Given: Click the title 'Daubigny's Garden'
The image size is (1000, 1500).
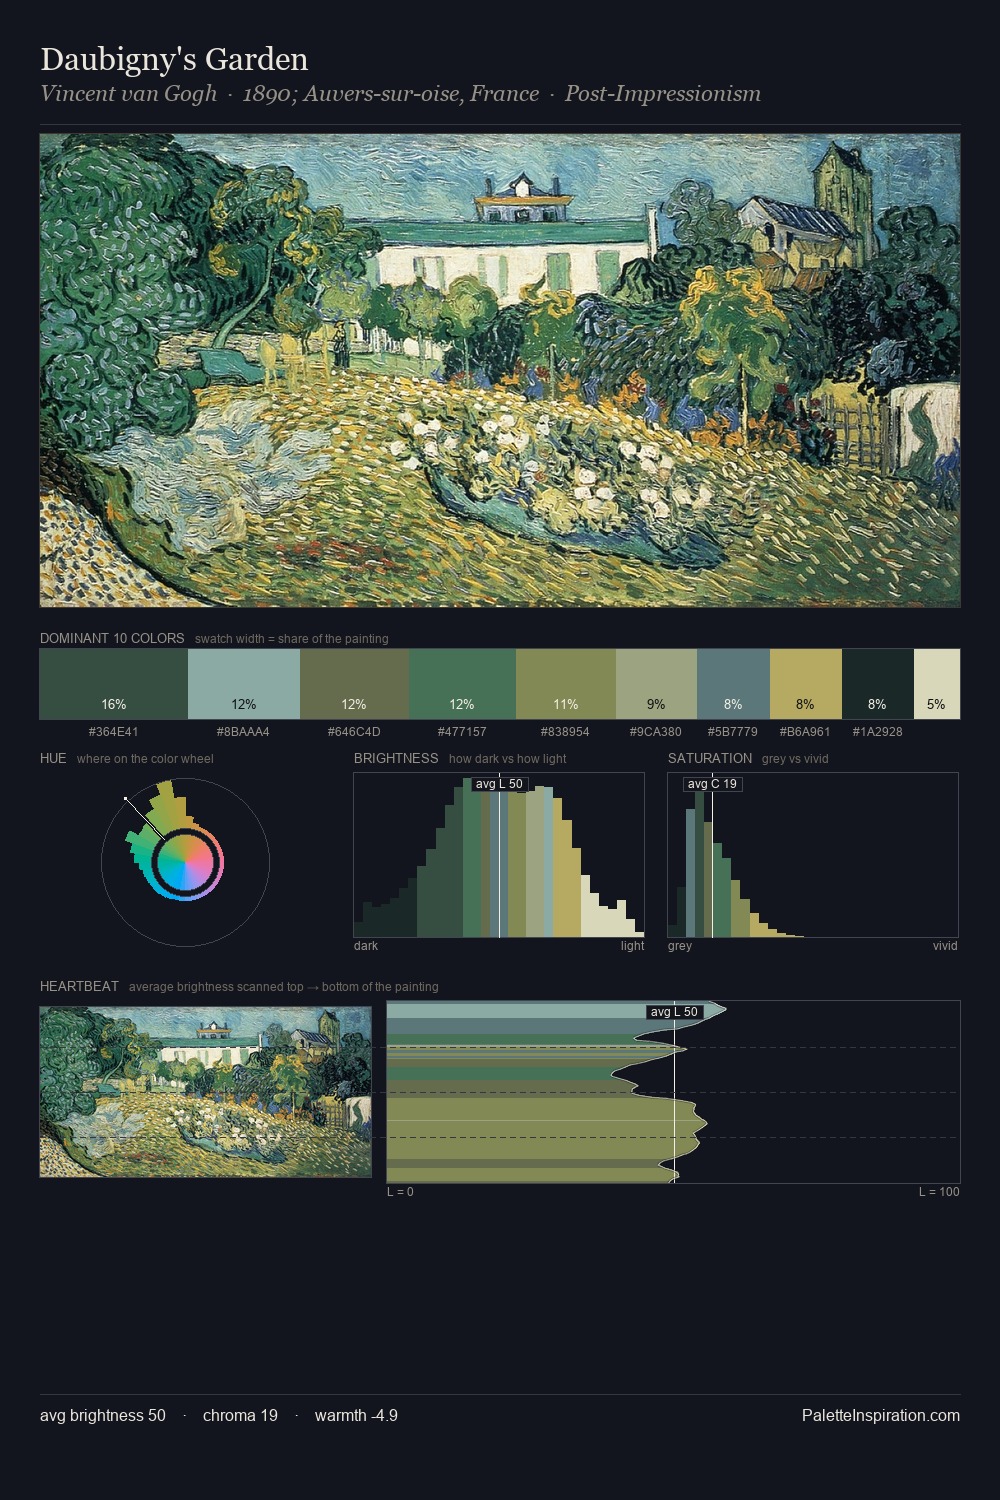Looking at the screenshot, I should coord(174,59).
